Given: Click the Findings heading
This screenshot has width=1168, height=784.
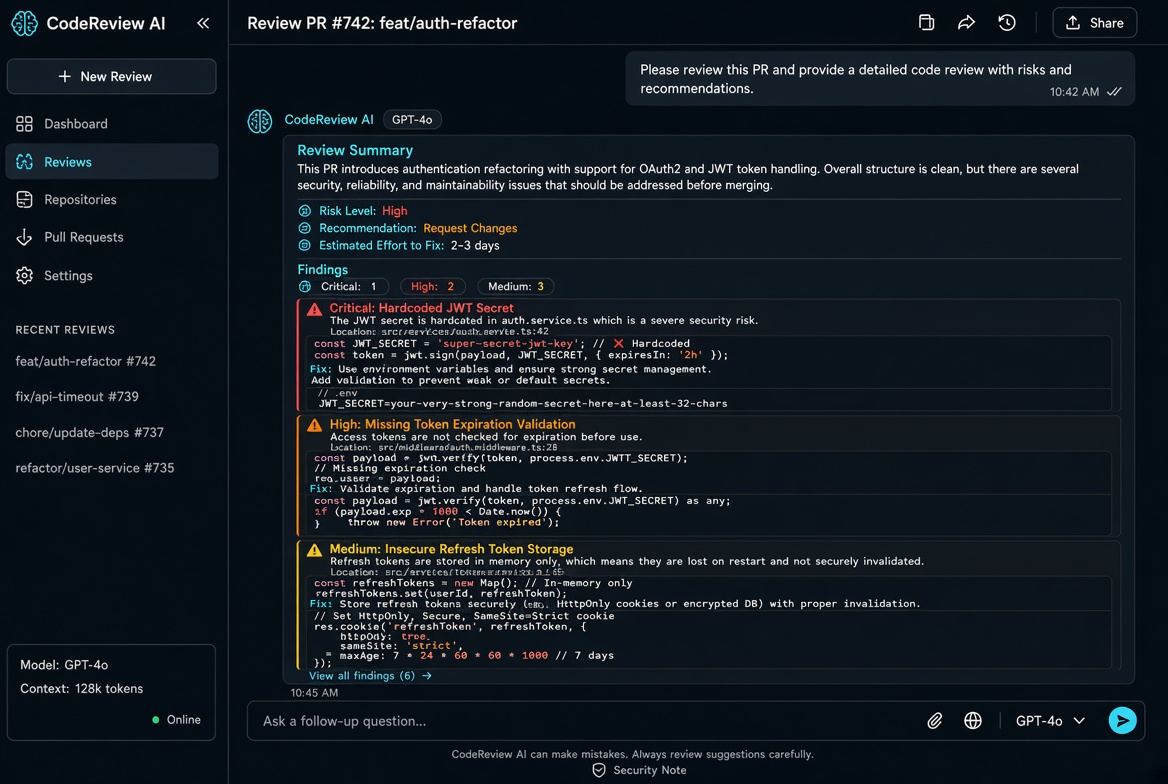Looking at the screenshot, I should [323, 270].
